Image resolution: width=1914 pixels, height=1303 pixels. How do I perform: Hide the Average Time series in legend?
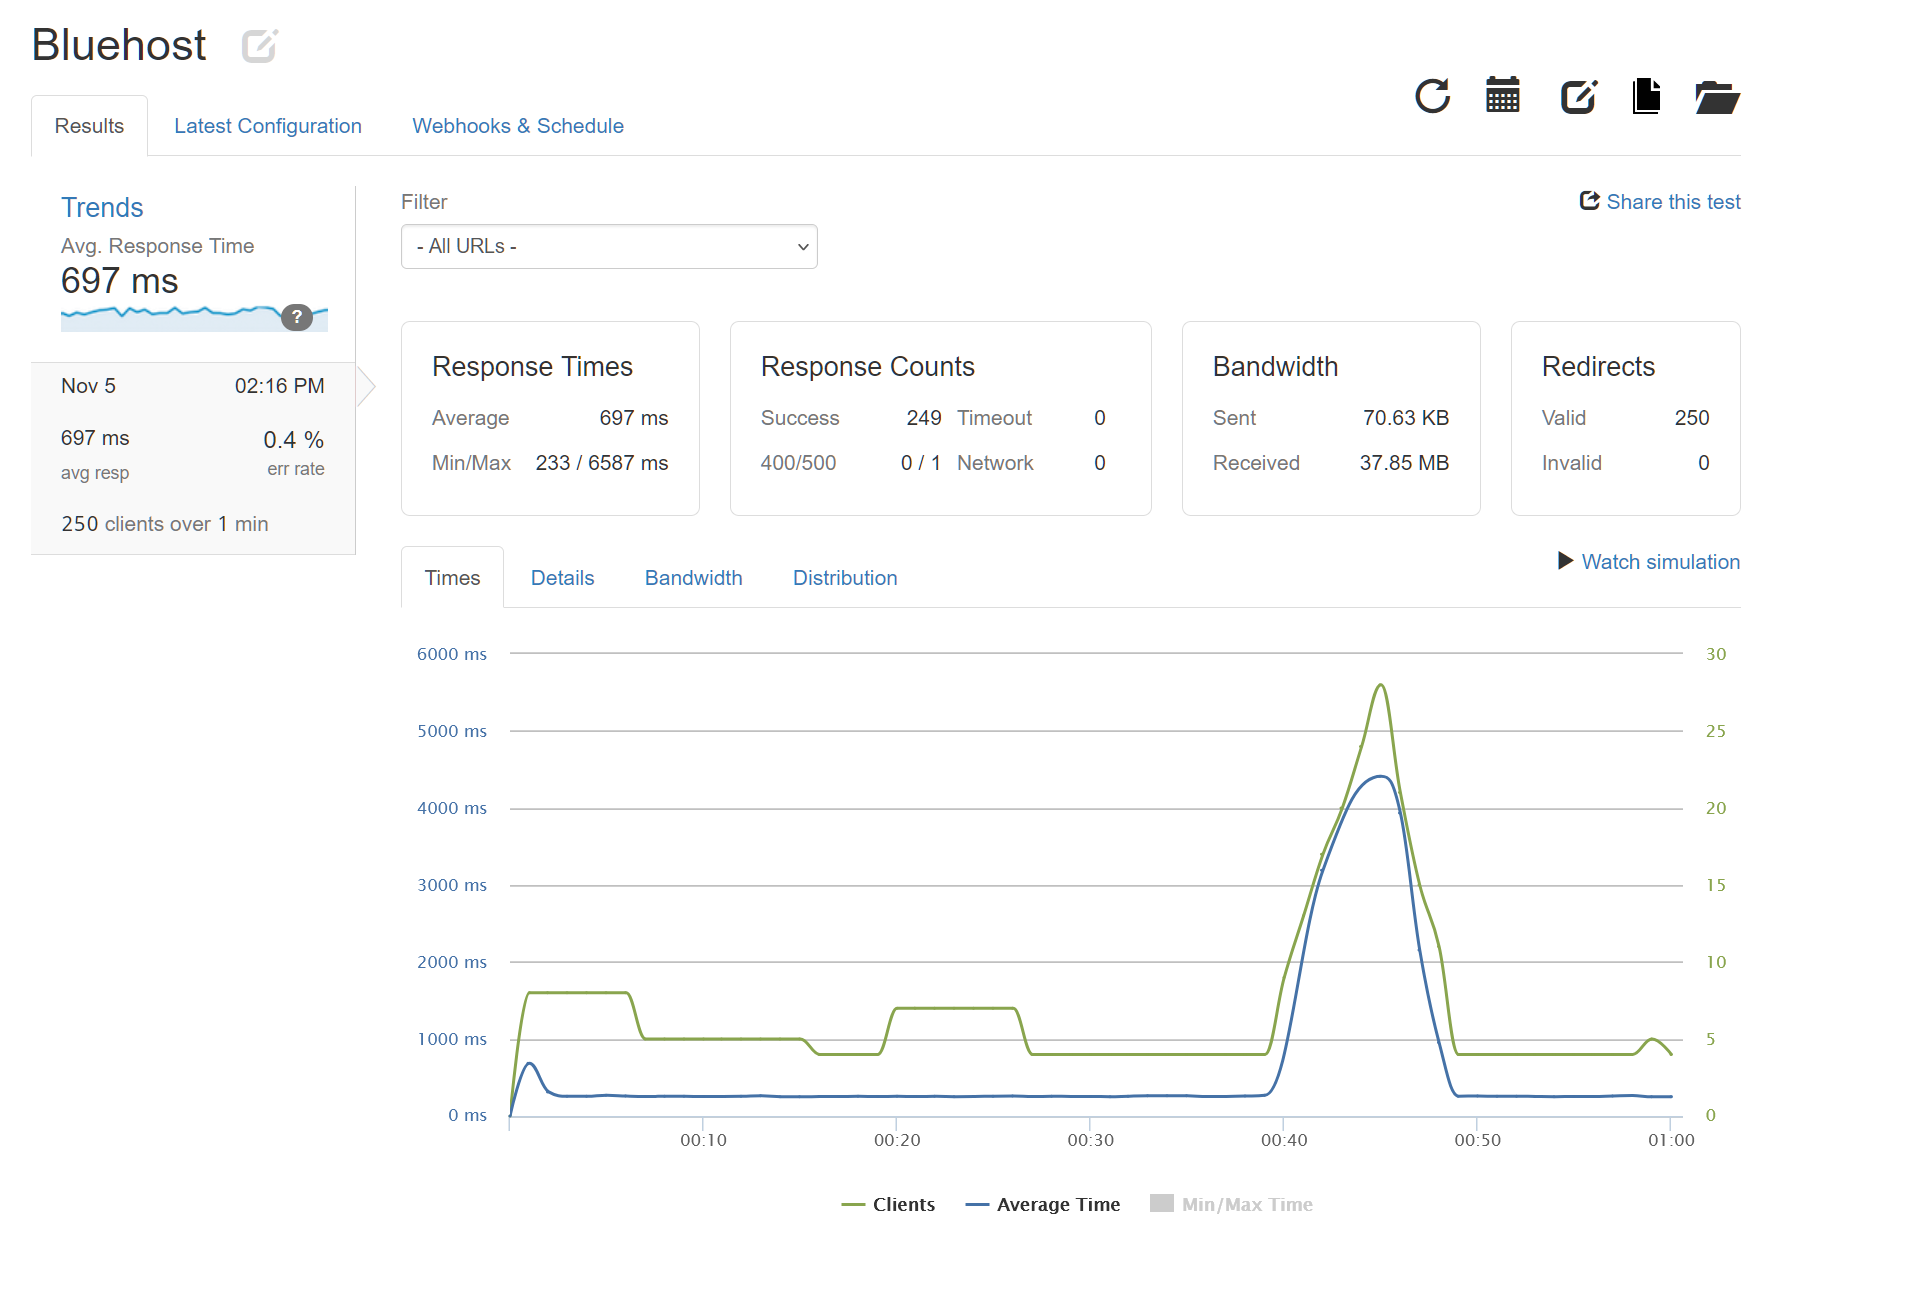tap(1043, 1204)
